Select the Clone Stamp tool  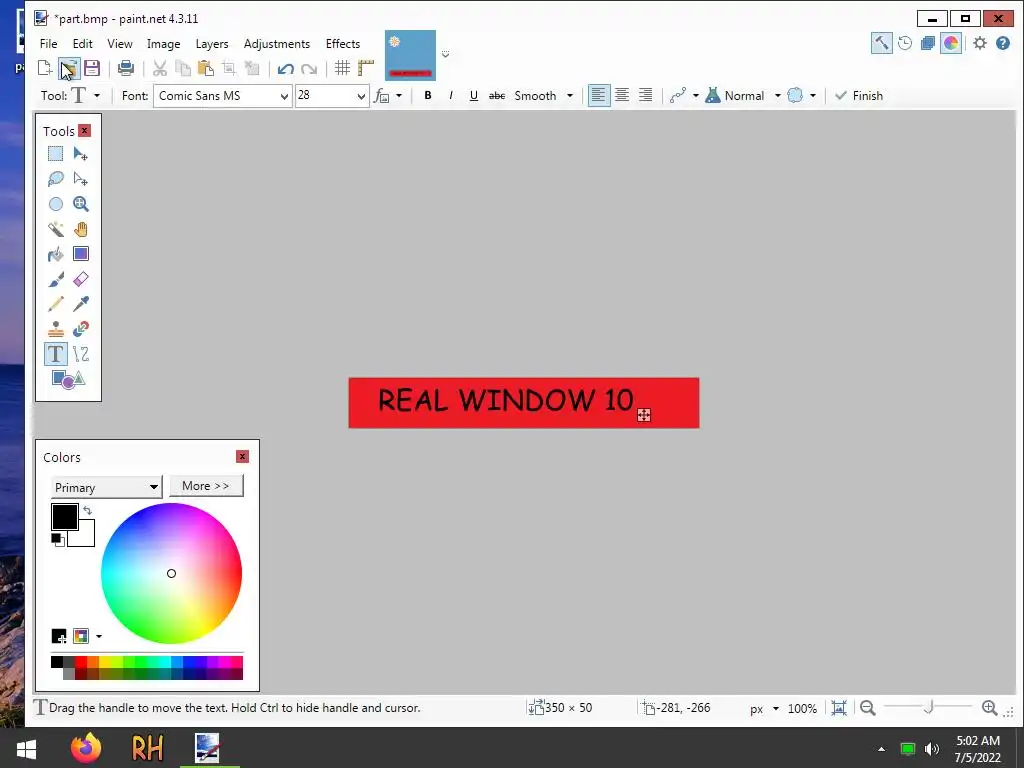[x=56, y=329]
